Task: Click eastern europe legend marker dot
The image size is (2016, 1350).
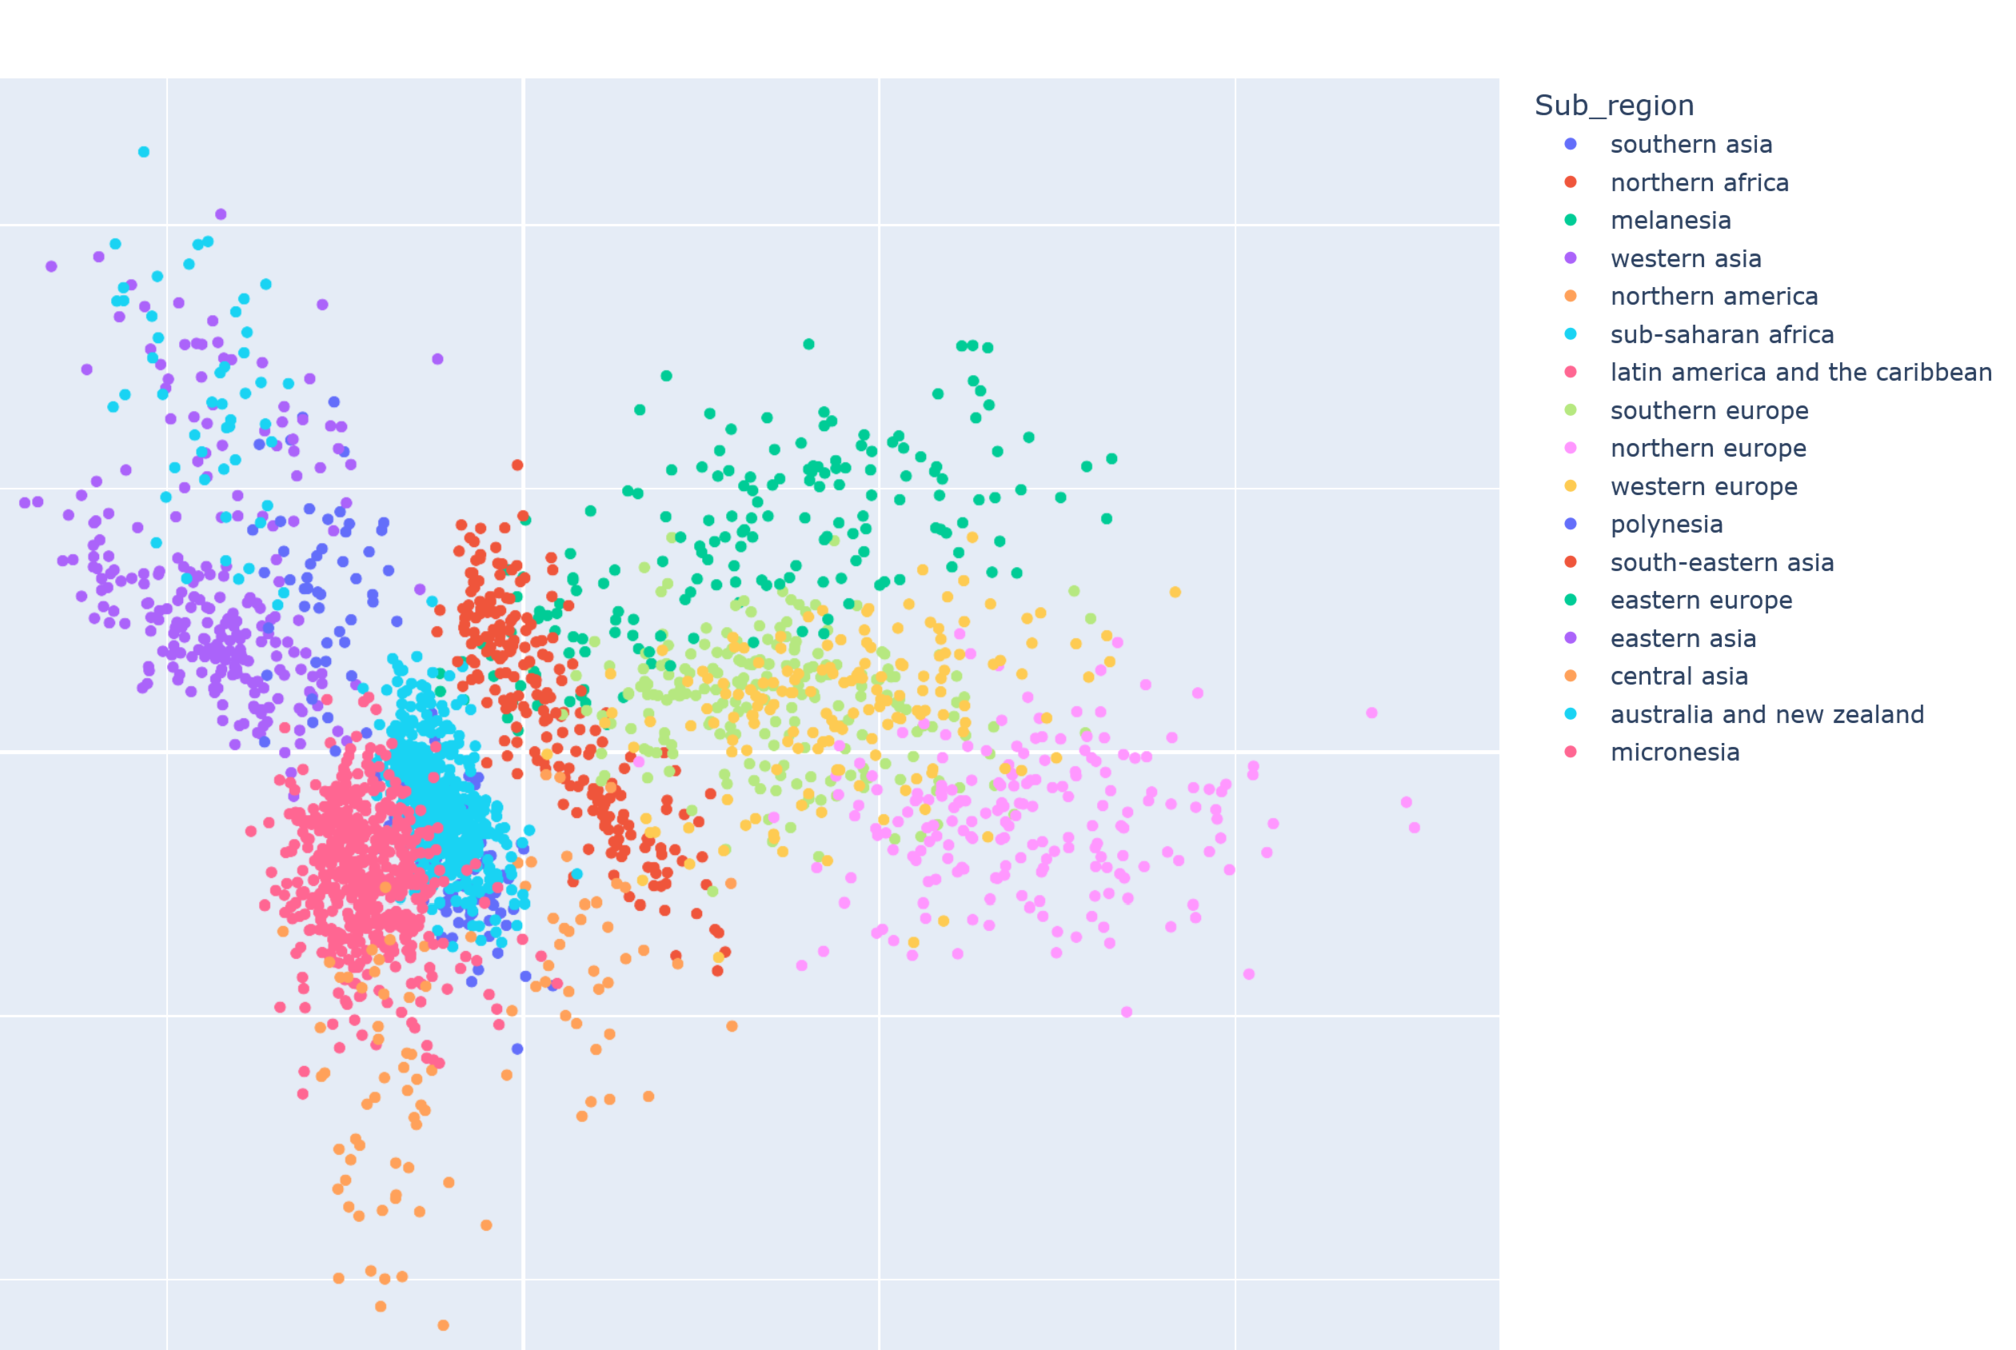Action: (x=1570, y=600)
